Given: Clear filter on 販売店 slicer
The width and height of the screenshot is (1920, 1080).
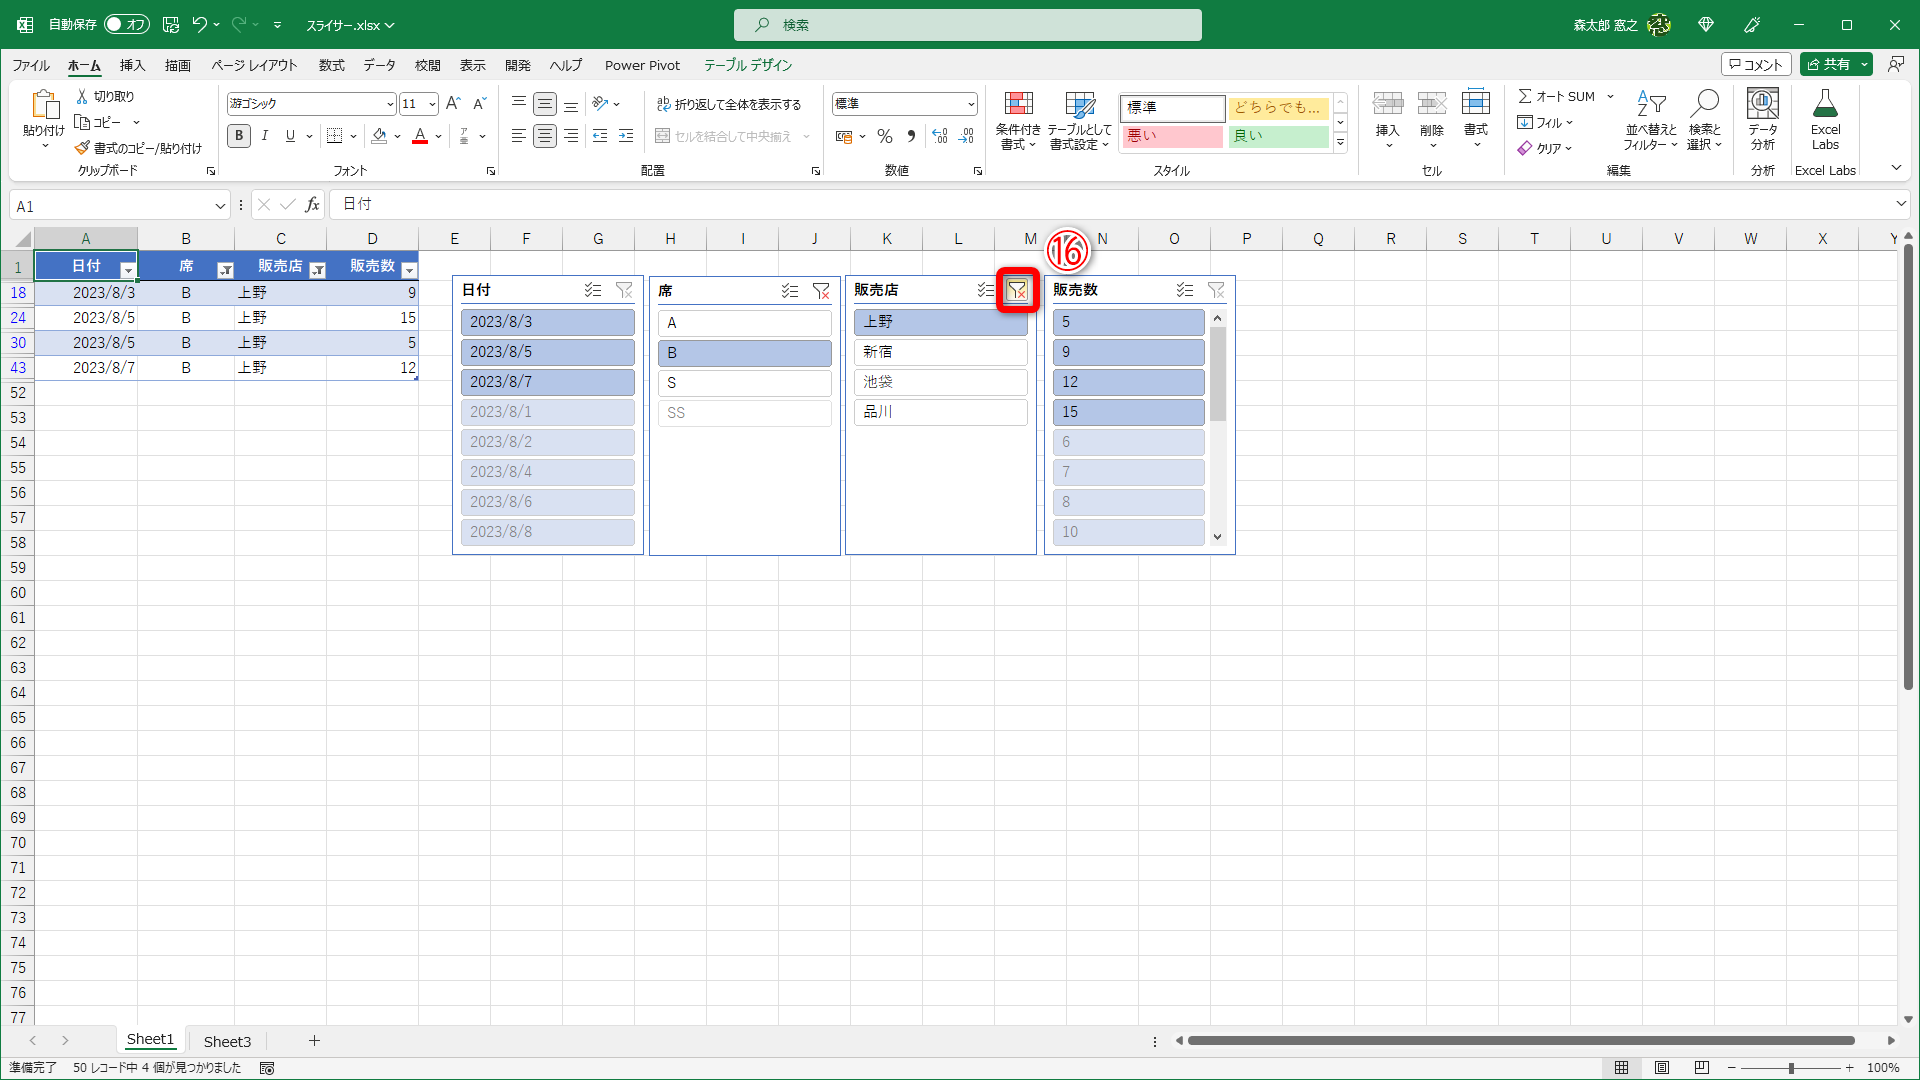Looking at the screenshot, I should pyautogui.click(x=1017, y=290).
